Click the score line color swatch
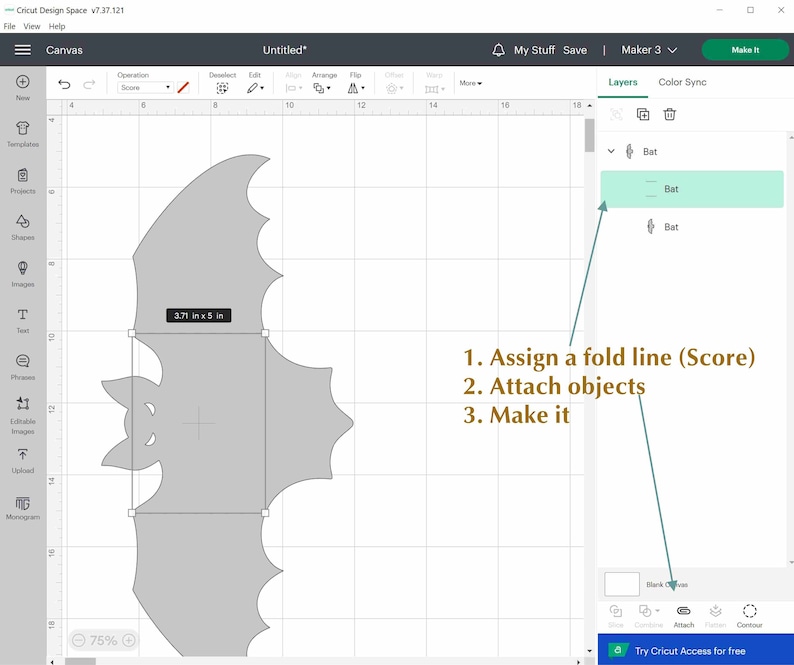Screen dimensions: 794x665 tap(183, 88)
